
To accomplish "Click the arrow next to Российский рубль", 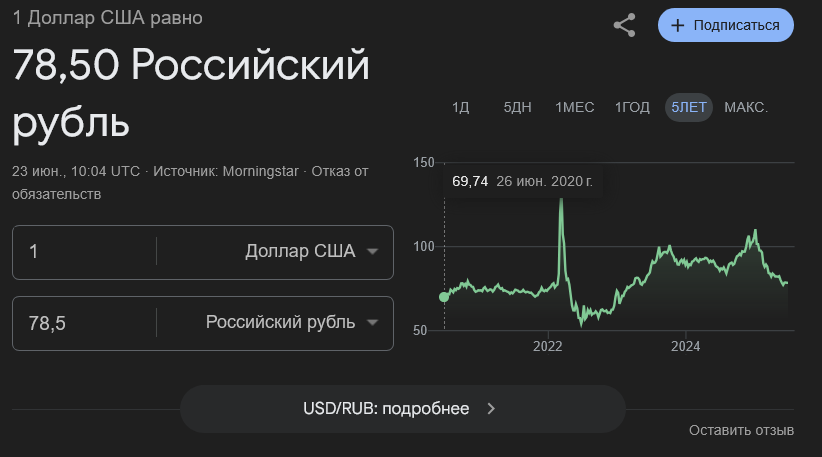I will (x=372, y=322).
